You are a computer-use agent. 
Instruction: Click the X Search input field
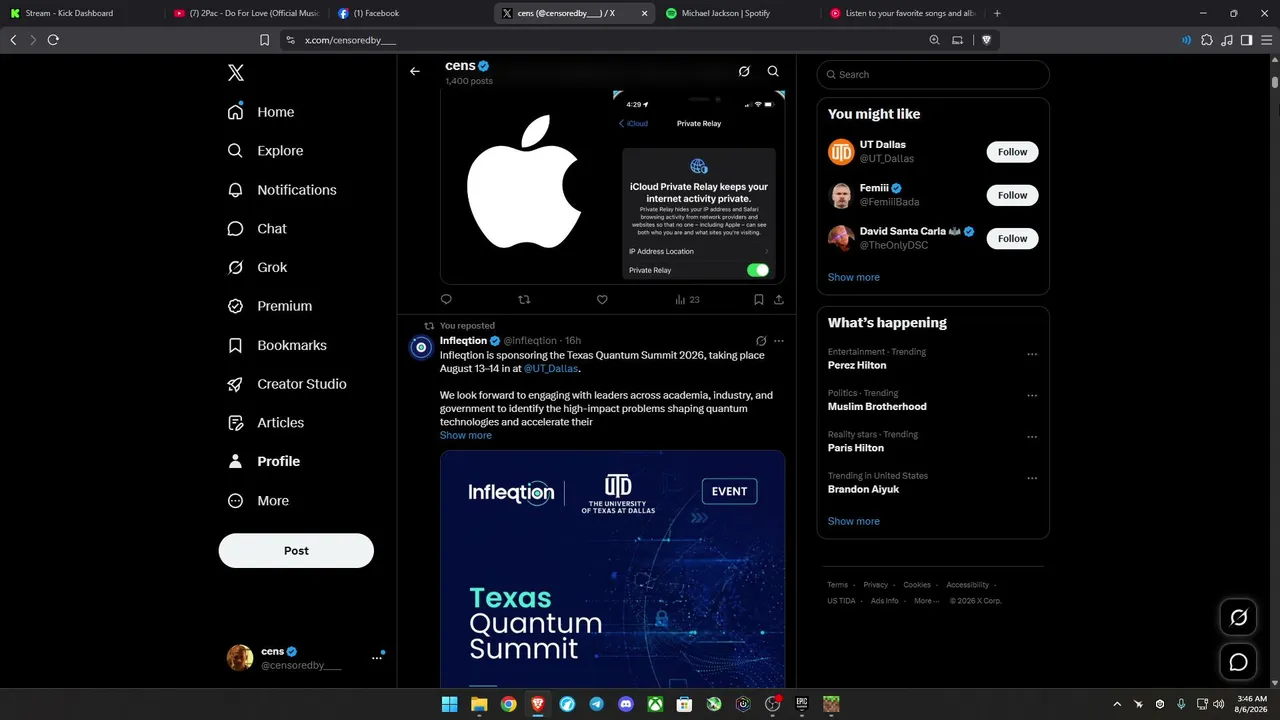933,74
